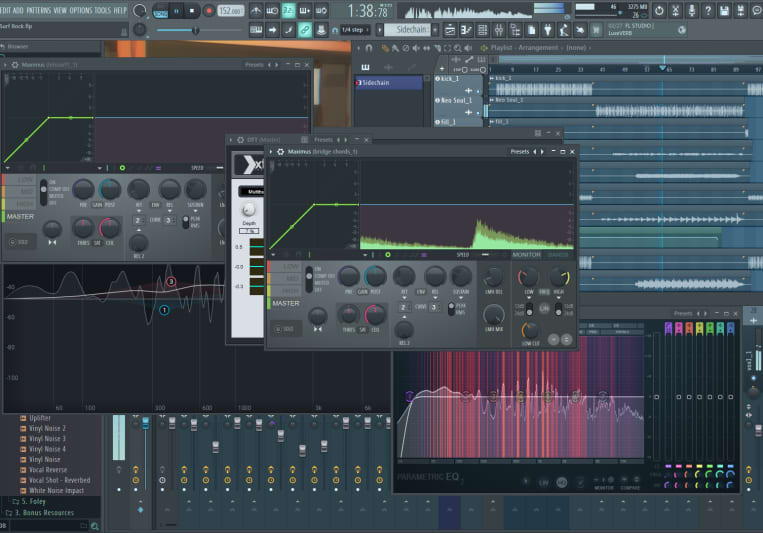Select the LOW band in front Maximus
Screen dimensions: 763x533
tap(286, 267)
